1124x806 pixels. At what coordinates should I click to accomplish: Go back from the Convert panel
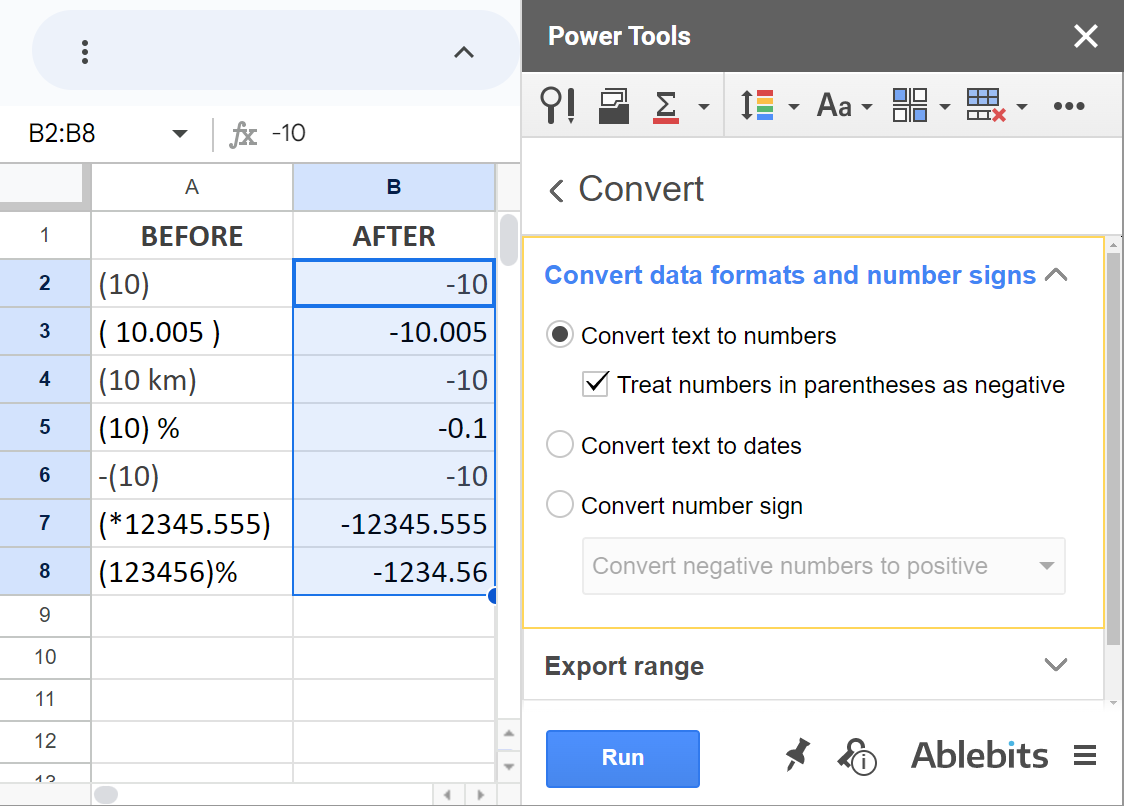(556, 189)
